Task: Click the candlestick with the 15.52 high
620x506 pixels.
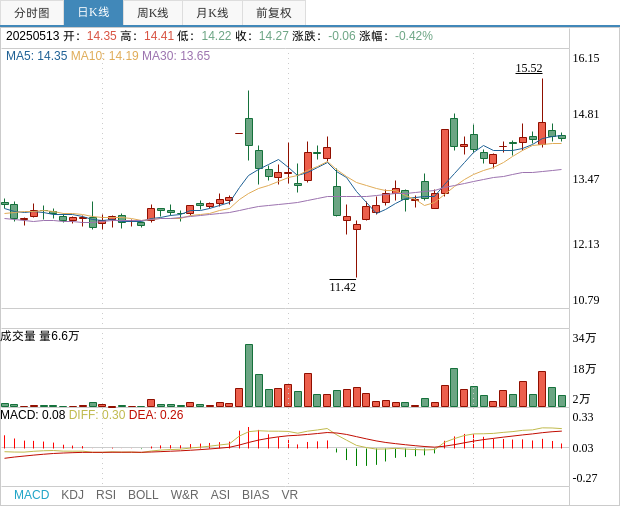Action: click(542, 133)
